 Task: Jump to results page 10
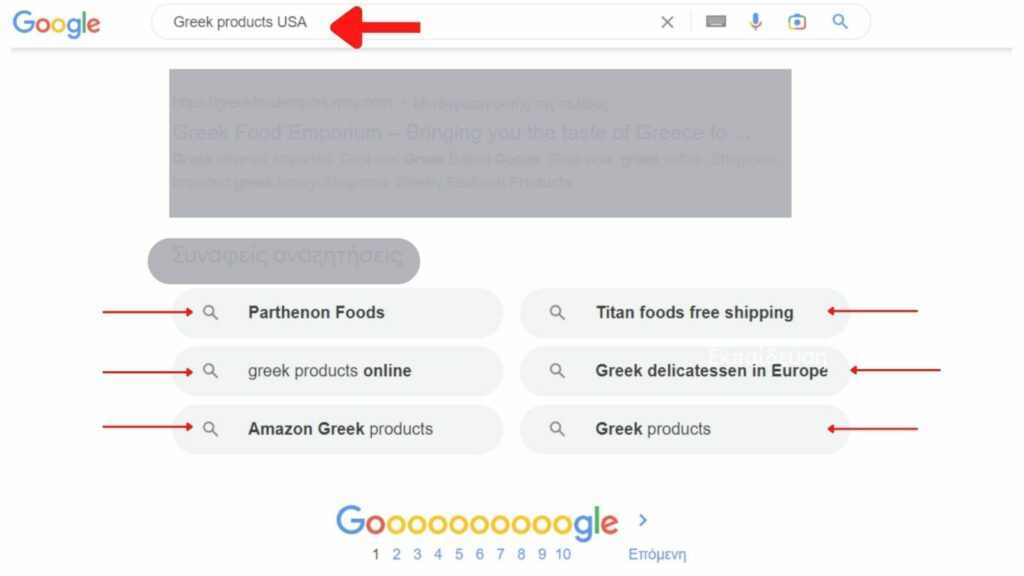[x=563, y=554]
